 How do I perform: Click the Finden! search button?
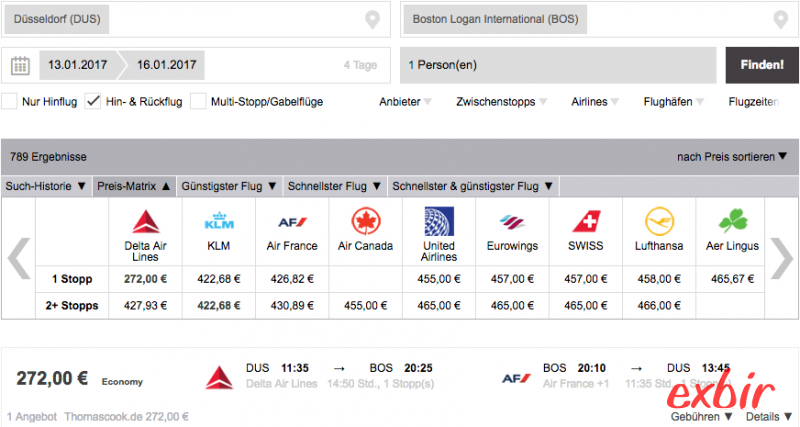coord(762,65)
